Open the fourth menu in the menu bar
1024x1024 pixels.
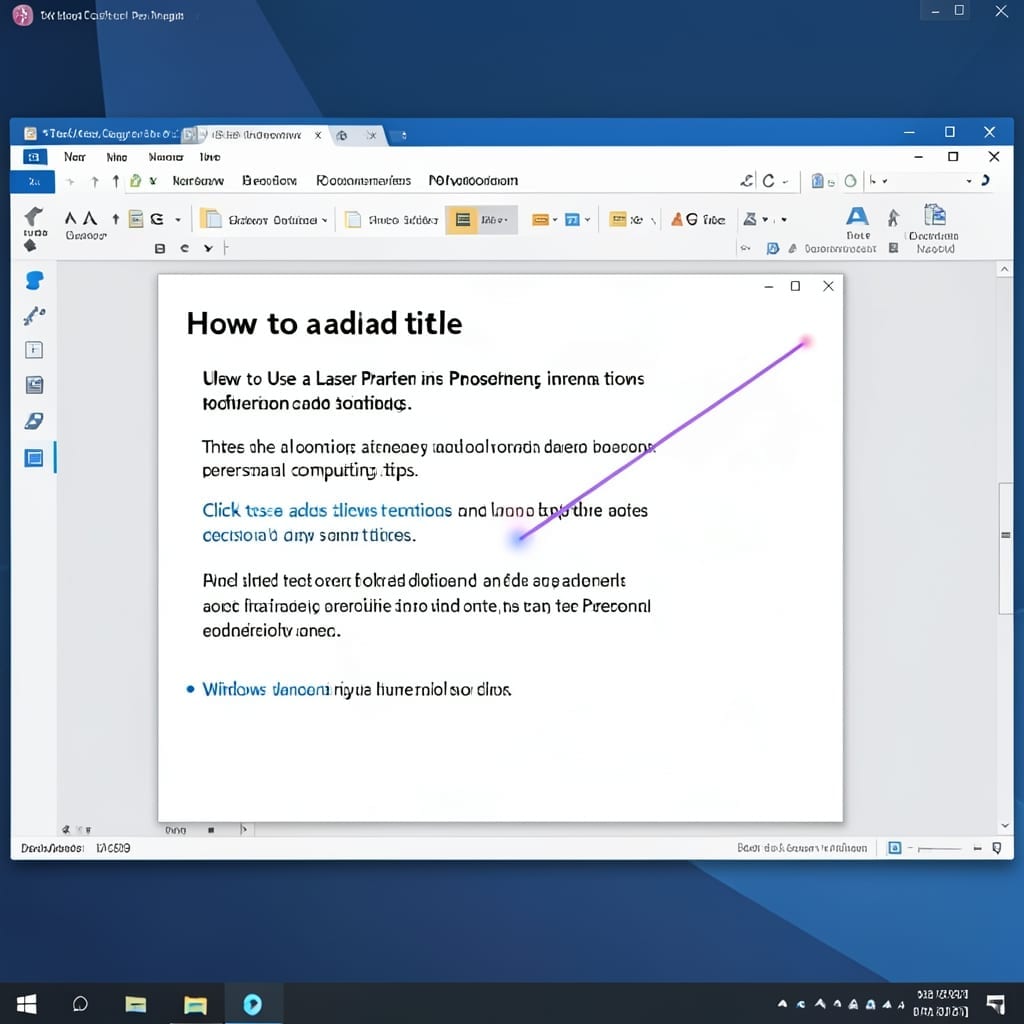210,157
